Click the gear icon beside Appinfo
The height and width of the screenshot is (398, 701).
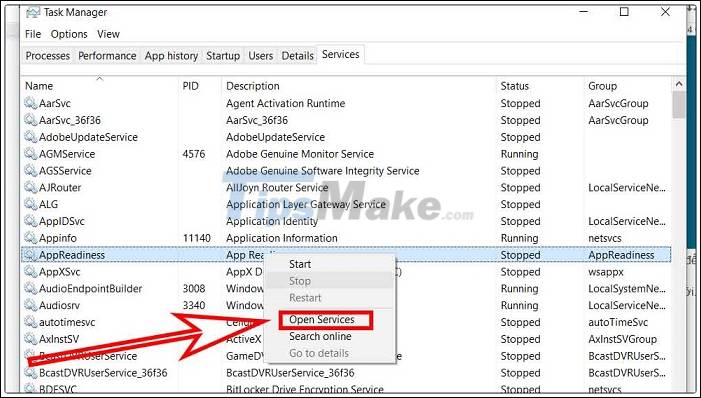[30, 238]
